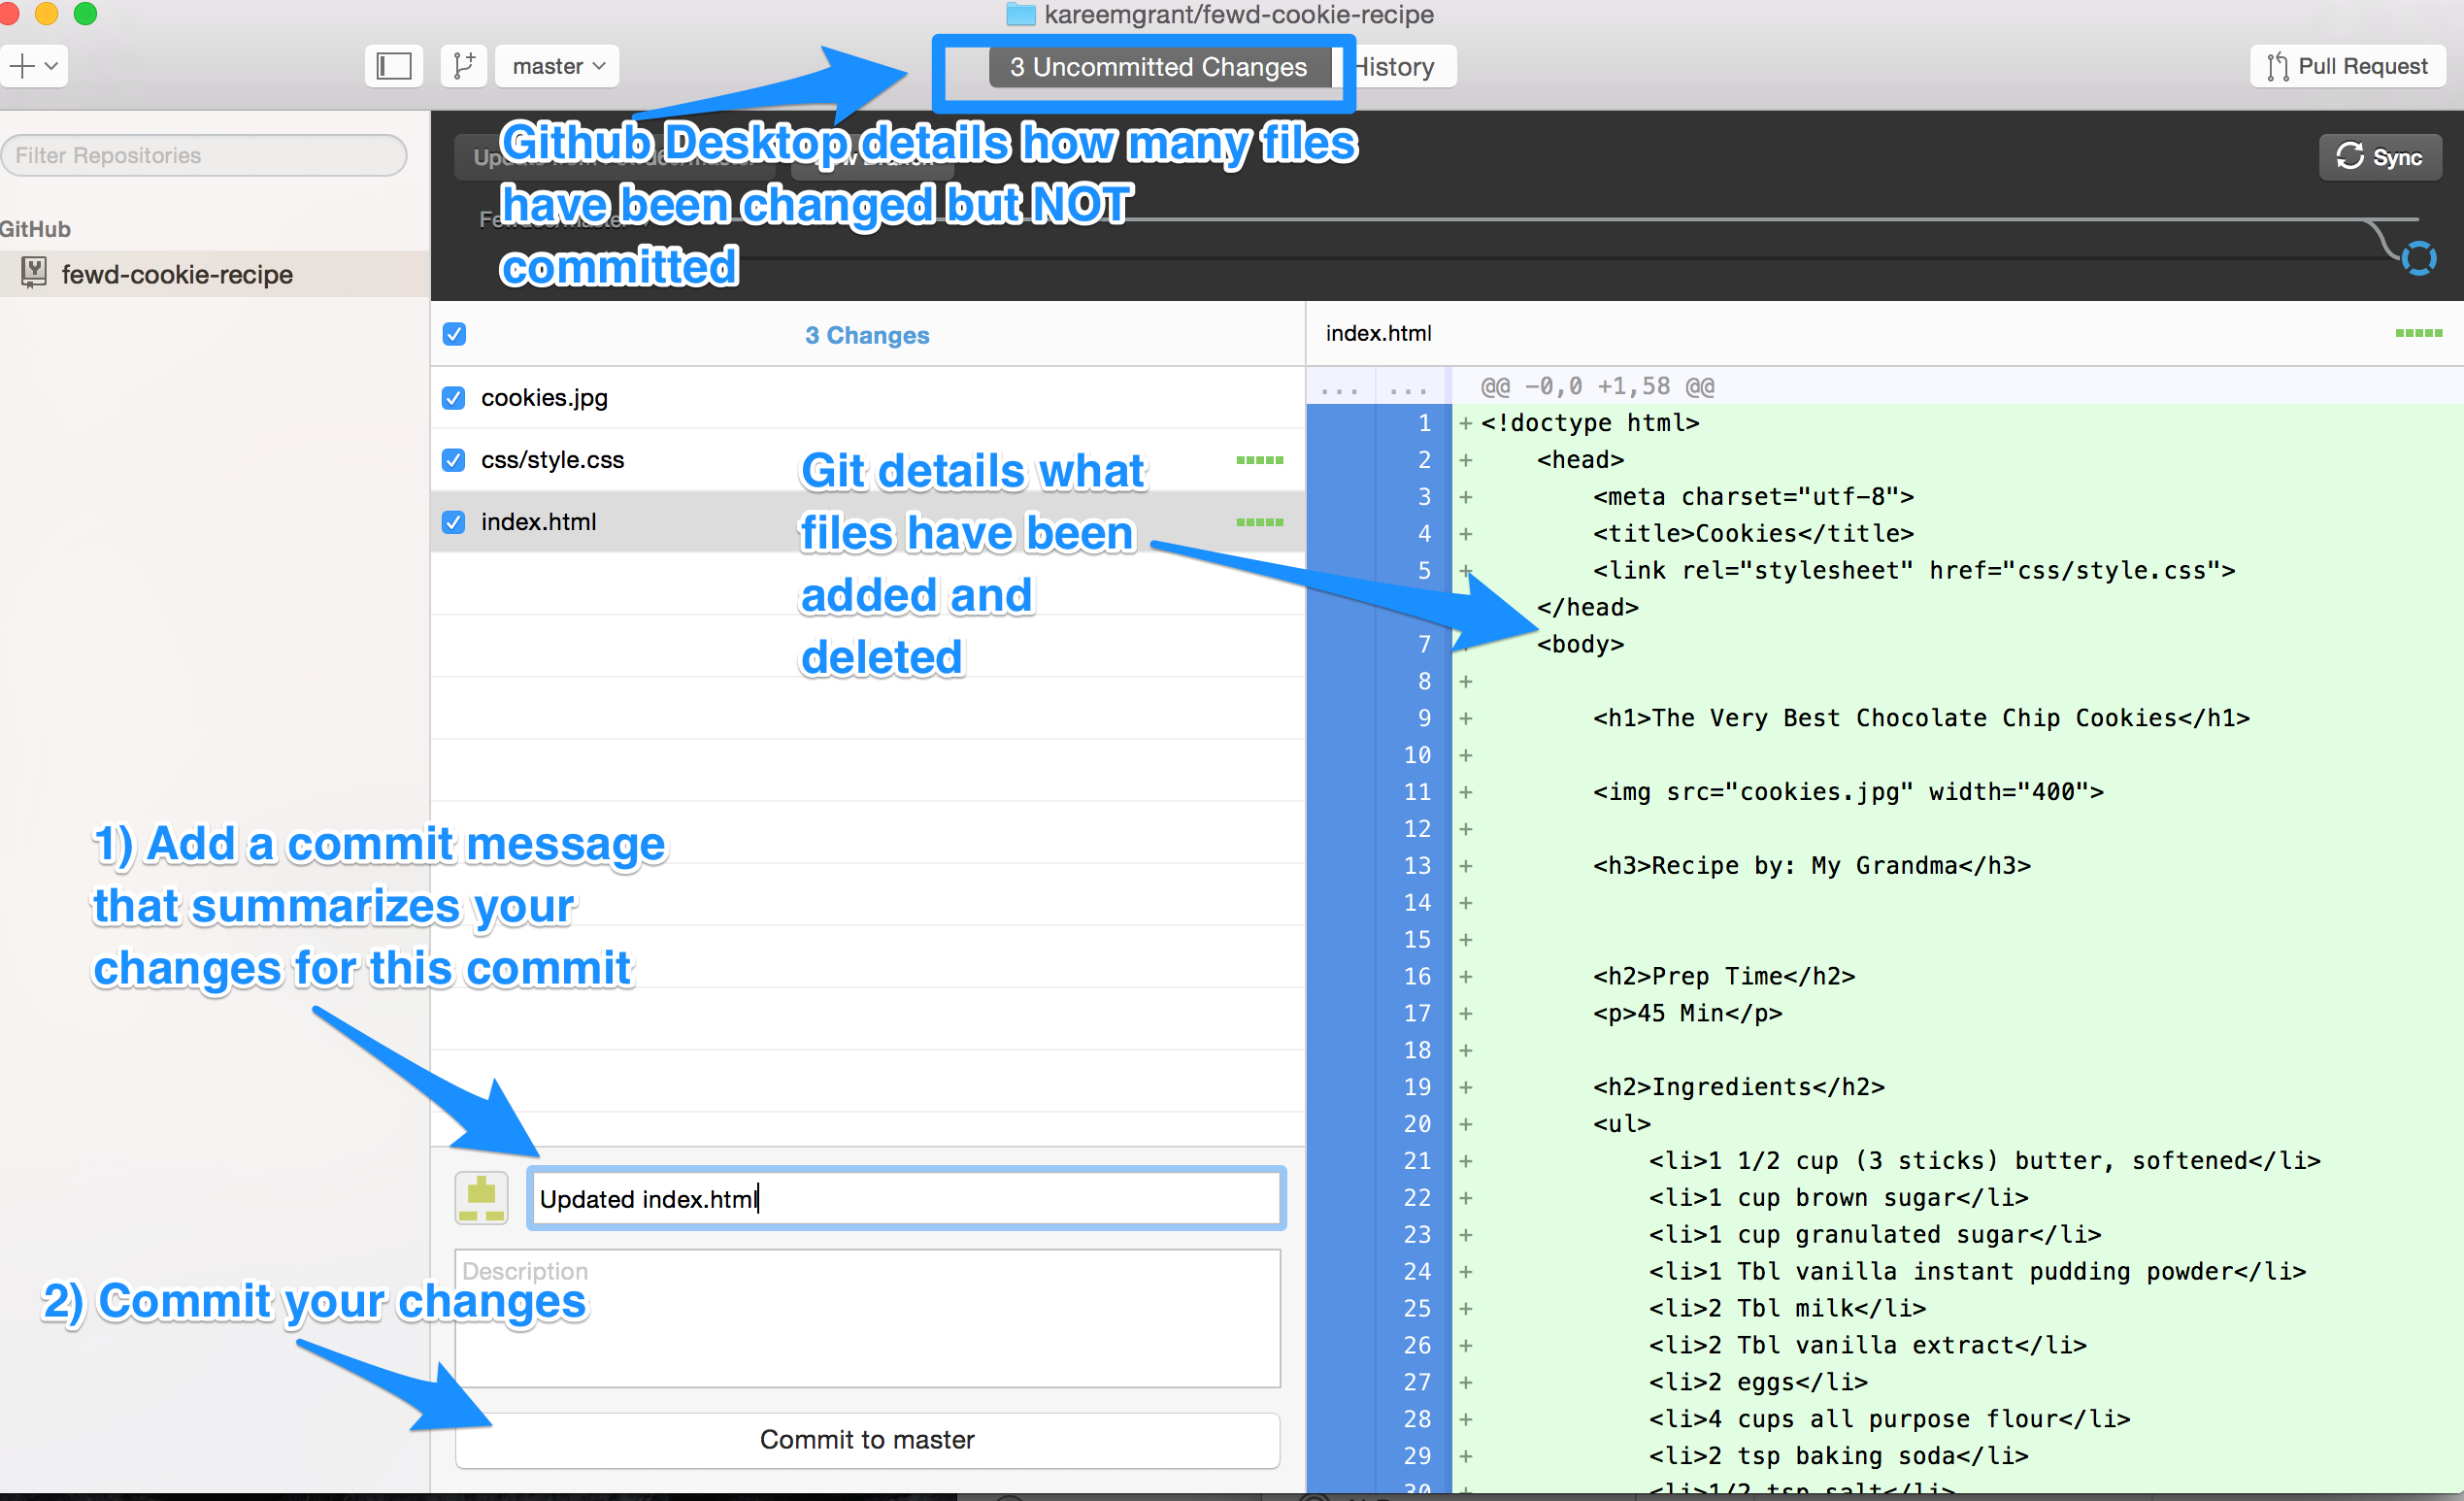Click the commit Description text area
Viewport: 2464px width, 1501px height.
[x=868, y=1317]
